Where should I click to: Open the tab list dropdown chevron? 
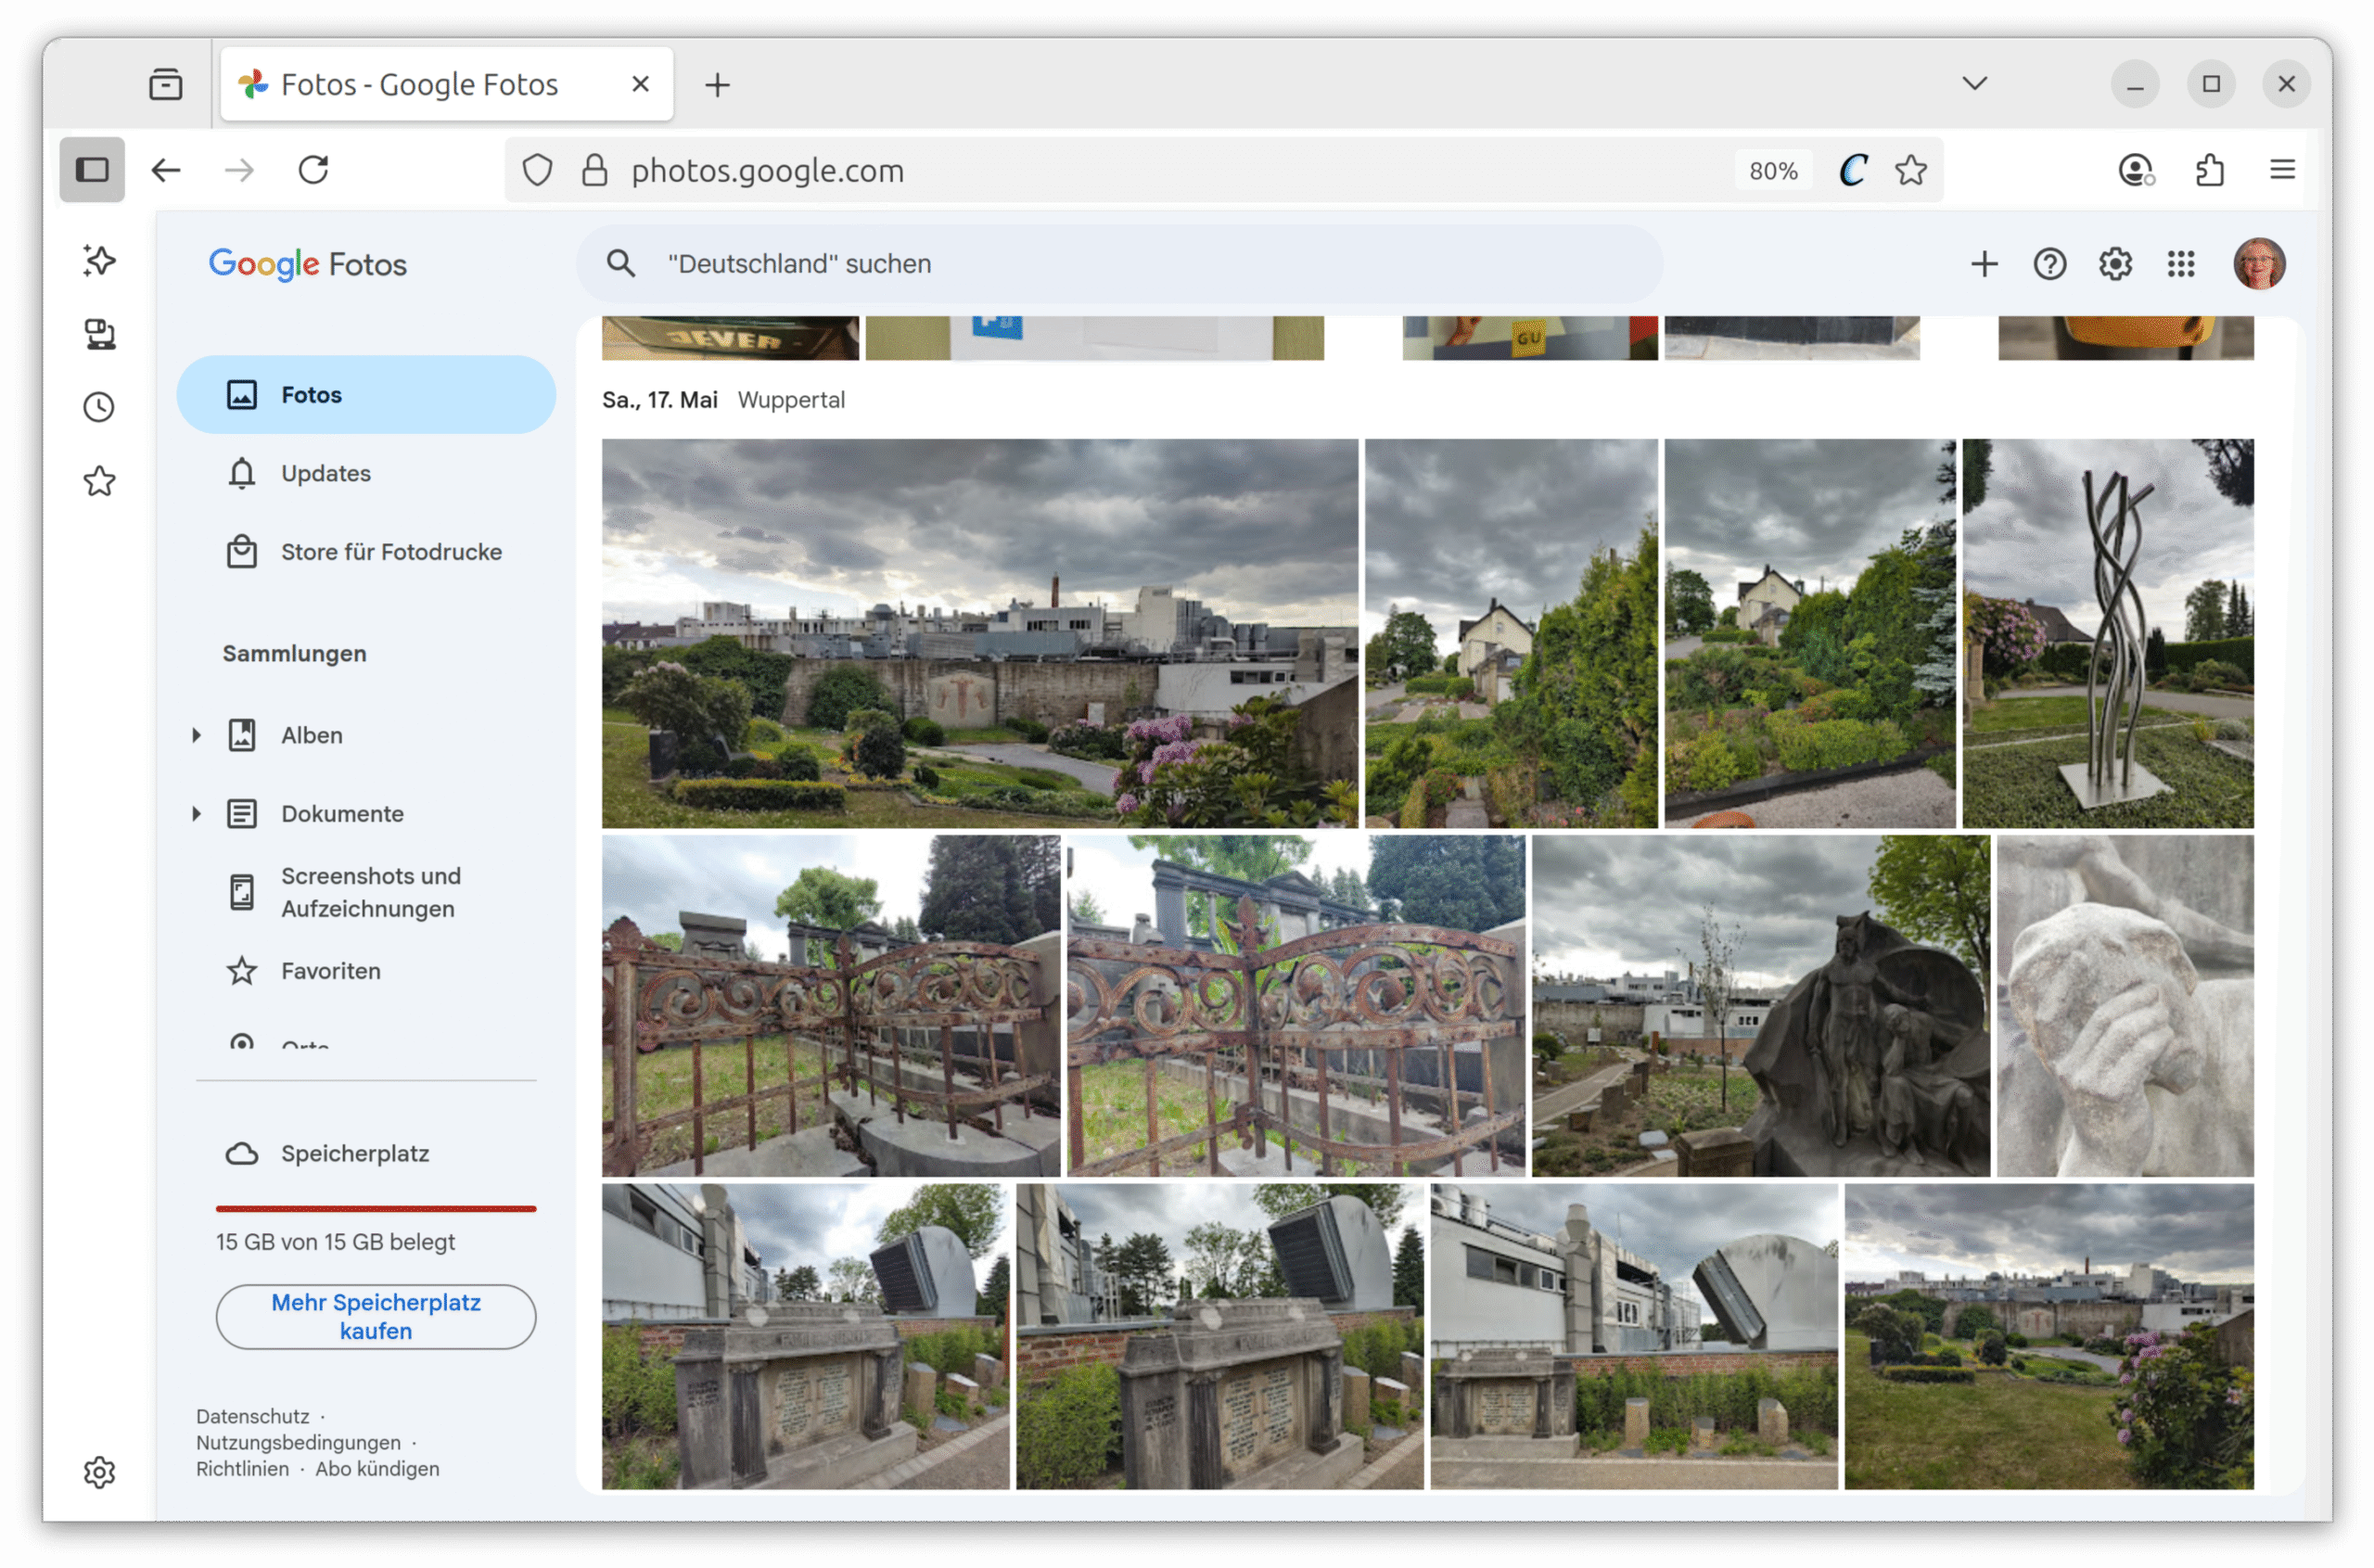point(1974,84)
